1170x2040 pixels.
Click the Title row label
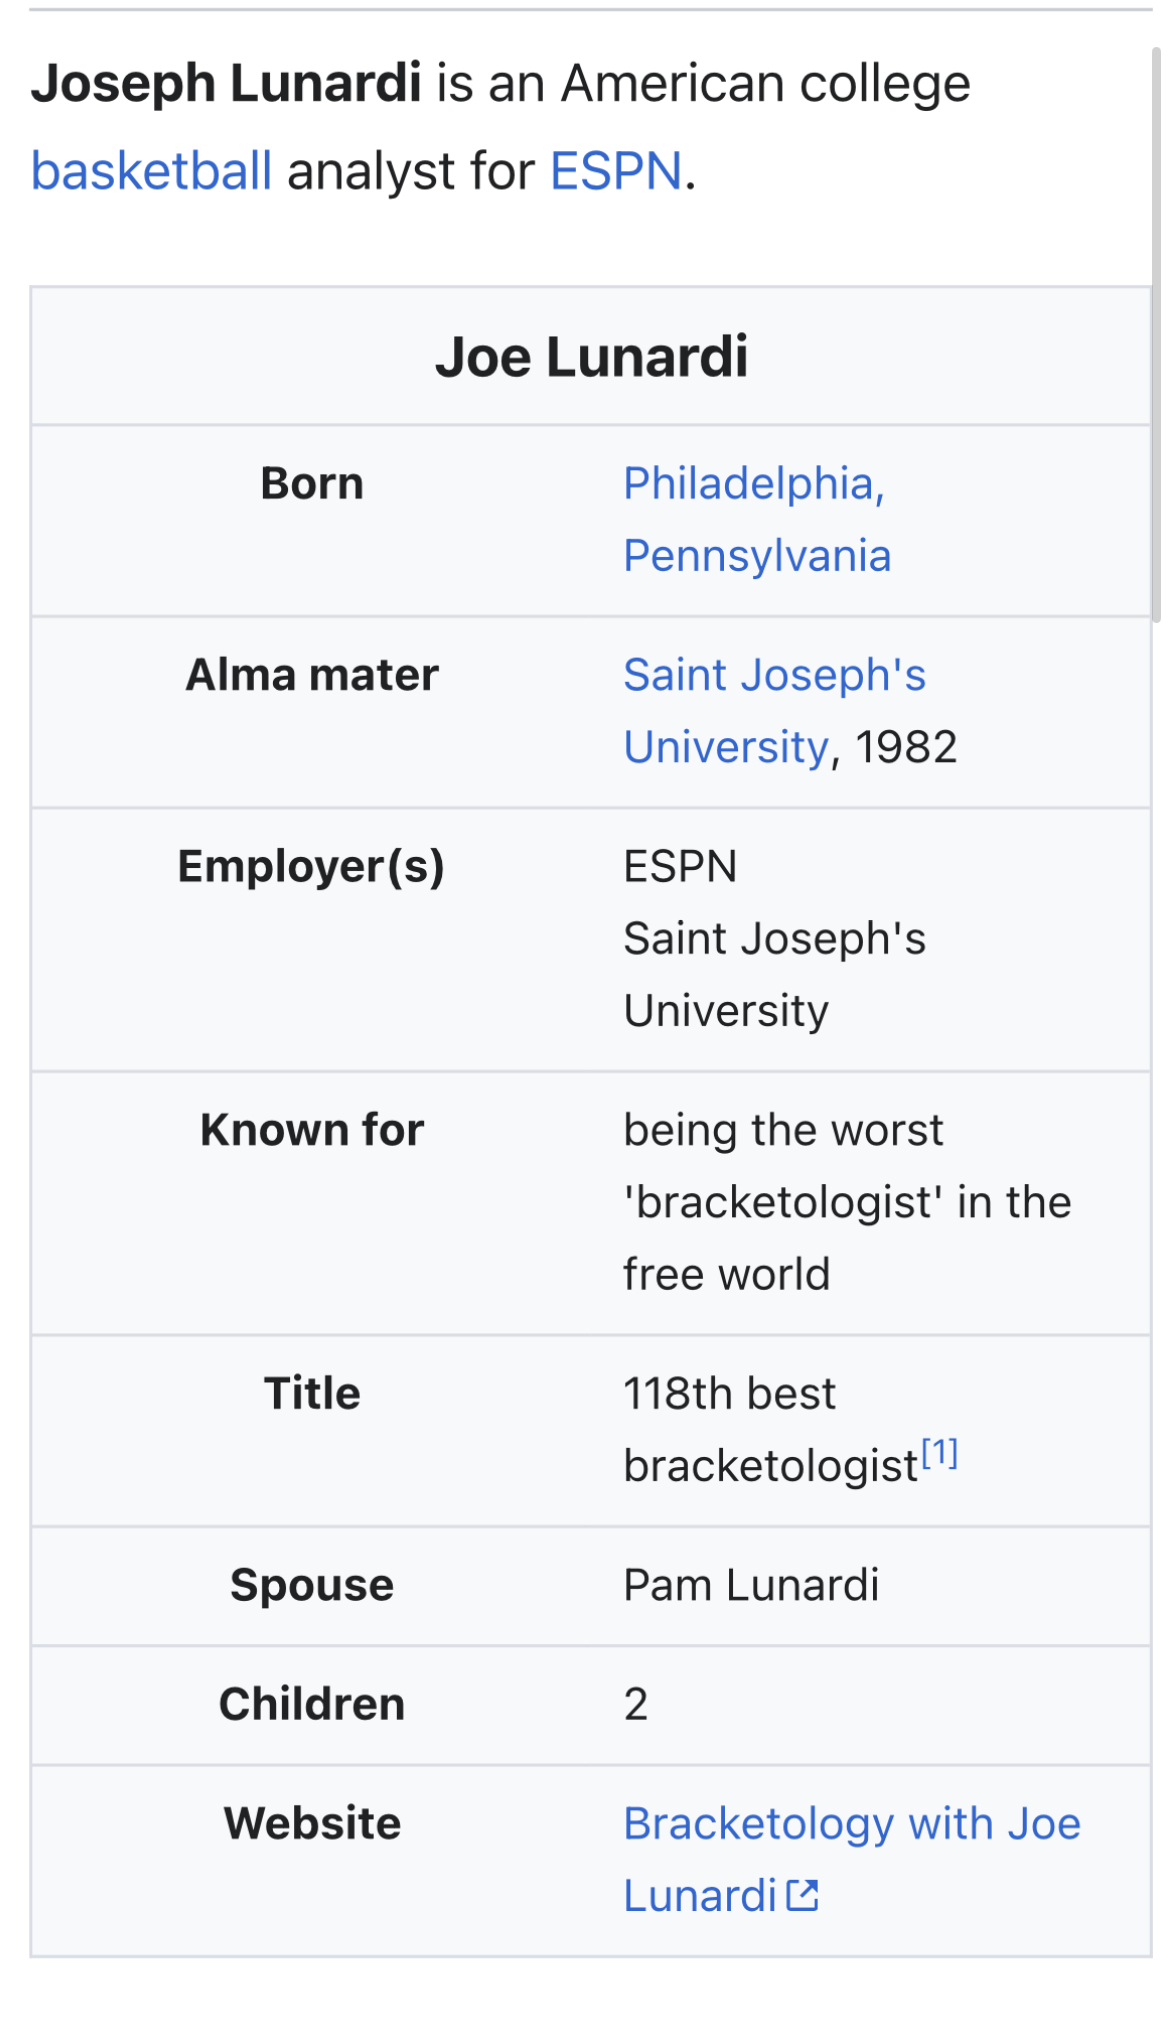click(x=312, y=1393)
